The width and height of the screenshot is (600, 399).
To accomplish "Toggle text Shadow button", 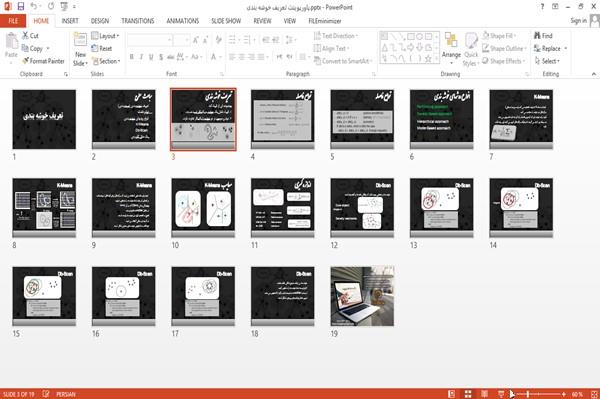I will (x=161, y=57).
